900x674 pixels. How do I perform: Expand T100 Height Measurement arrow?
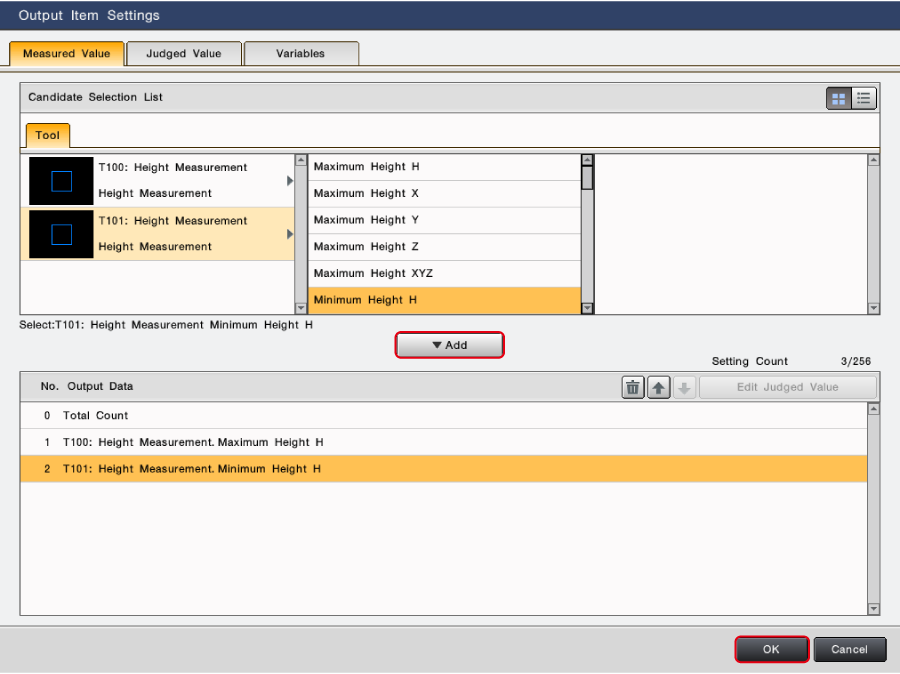[x=290, y=181]
